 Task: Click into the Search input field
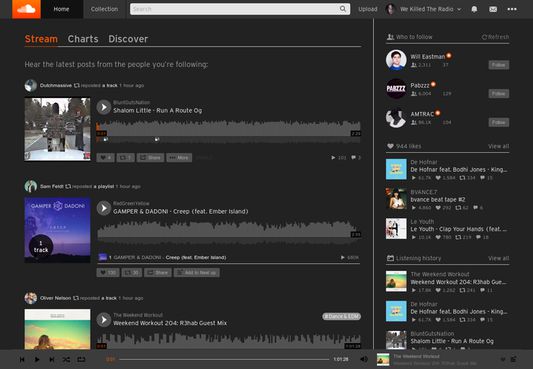point(235,9)
